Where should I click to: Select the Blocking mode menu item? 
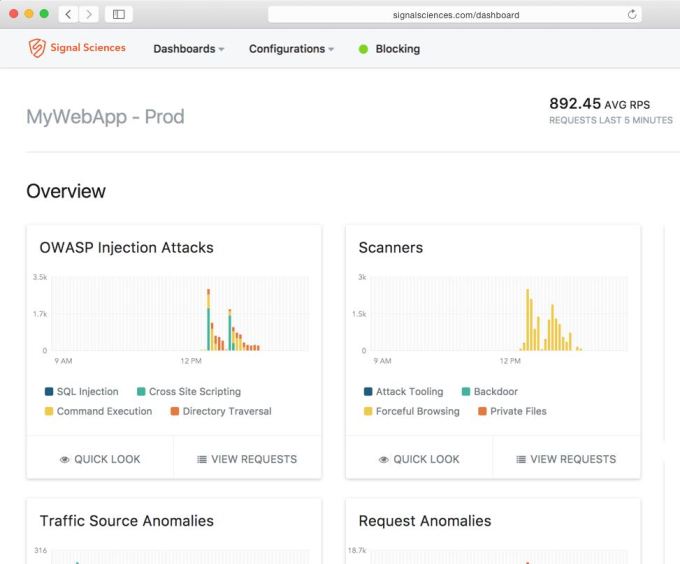tap(397, 49)
